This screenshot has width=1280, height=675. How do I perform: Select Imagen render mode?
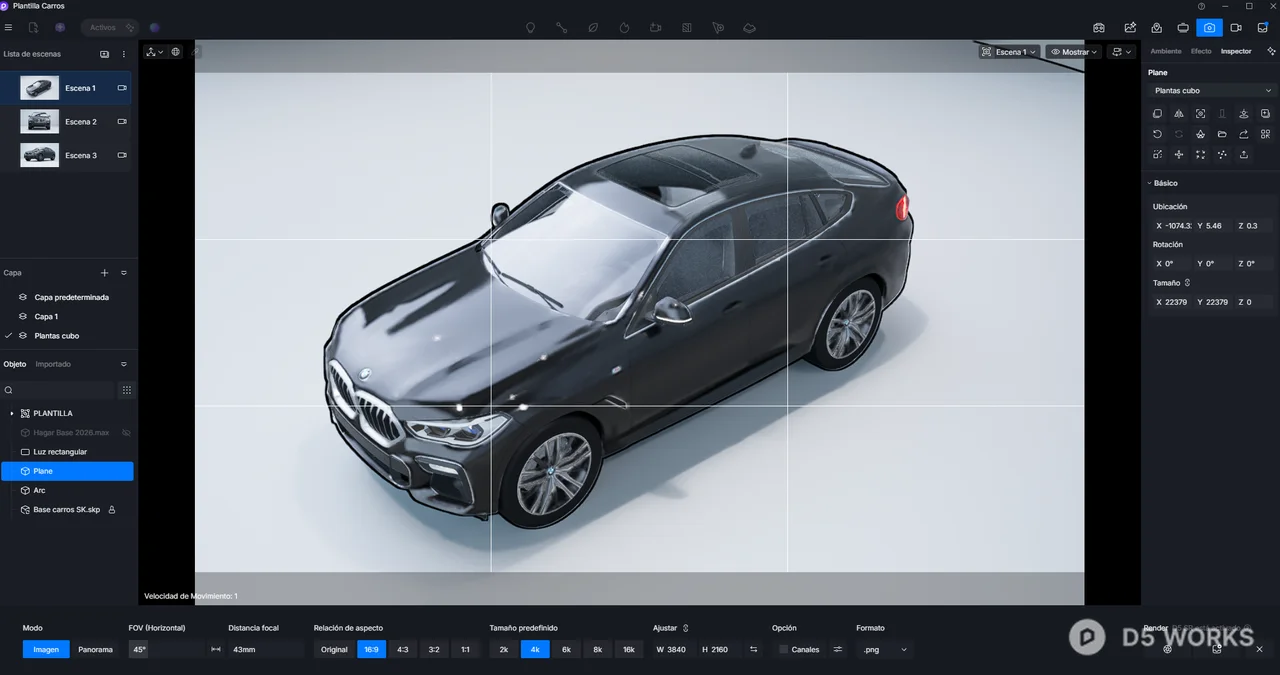click(46, 649)
